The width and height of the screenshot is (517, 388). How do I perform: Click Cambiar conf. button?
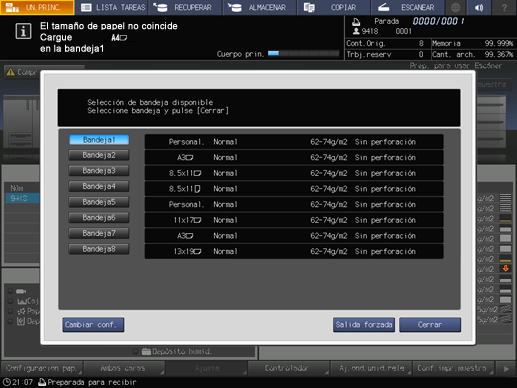pyautogui.click(x=93, y=325)
